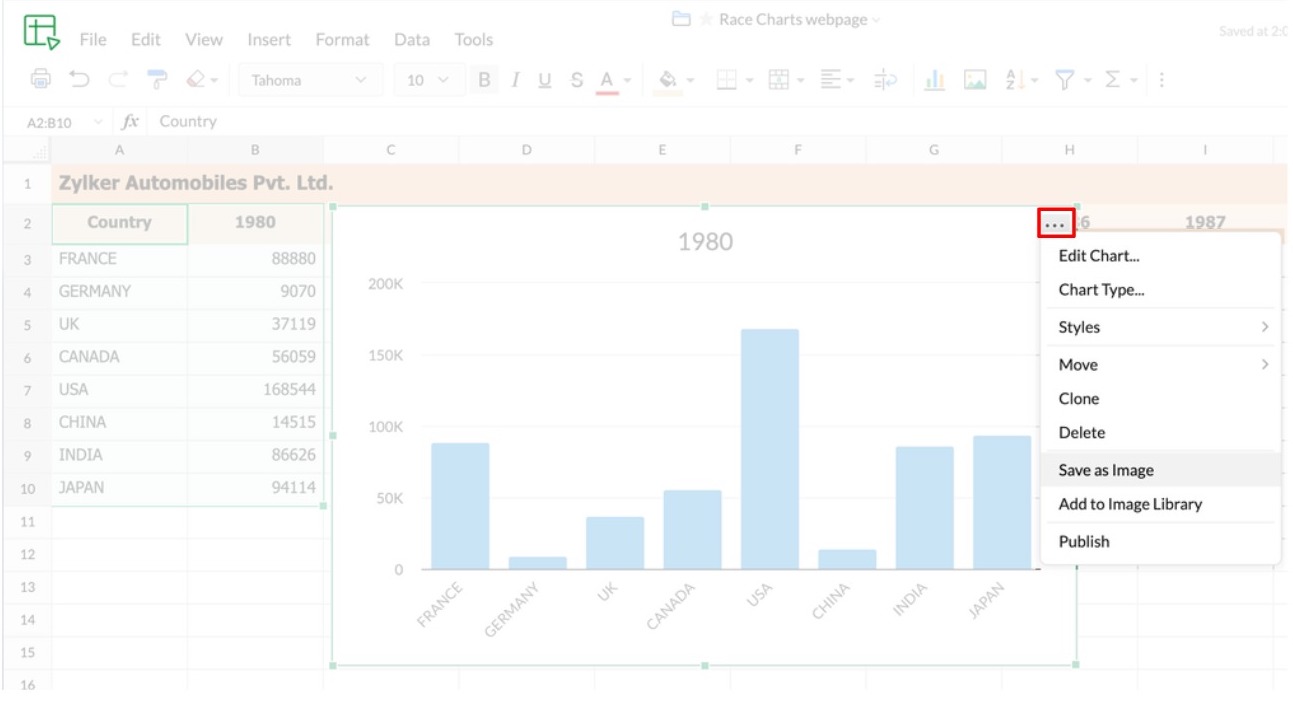Open the Insert menu
Image resolution: width=1293 pixels, height=713 pixels.
(269, 40)
